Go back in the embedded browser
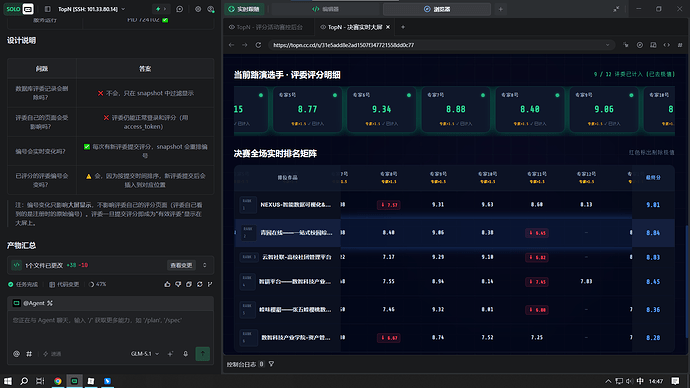Viewport: 690px width, 388px height. [231, 45]
